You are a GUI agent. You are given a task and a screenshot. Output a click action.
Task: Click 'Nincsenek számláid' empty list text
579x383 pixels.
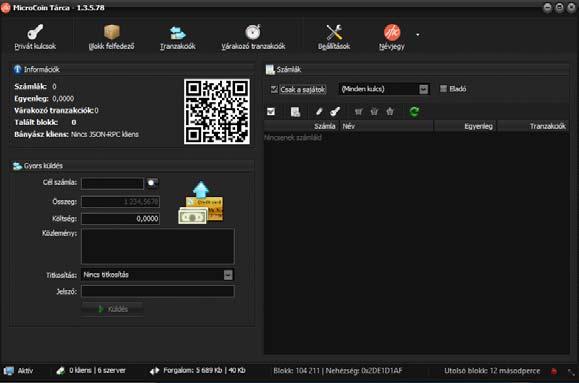pos(293,138)
